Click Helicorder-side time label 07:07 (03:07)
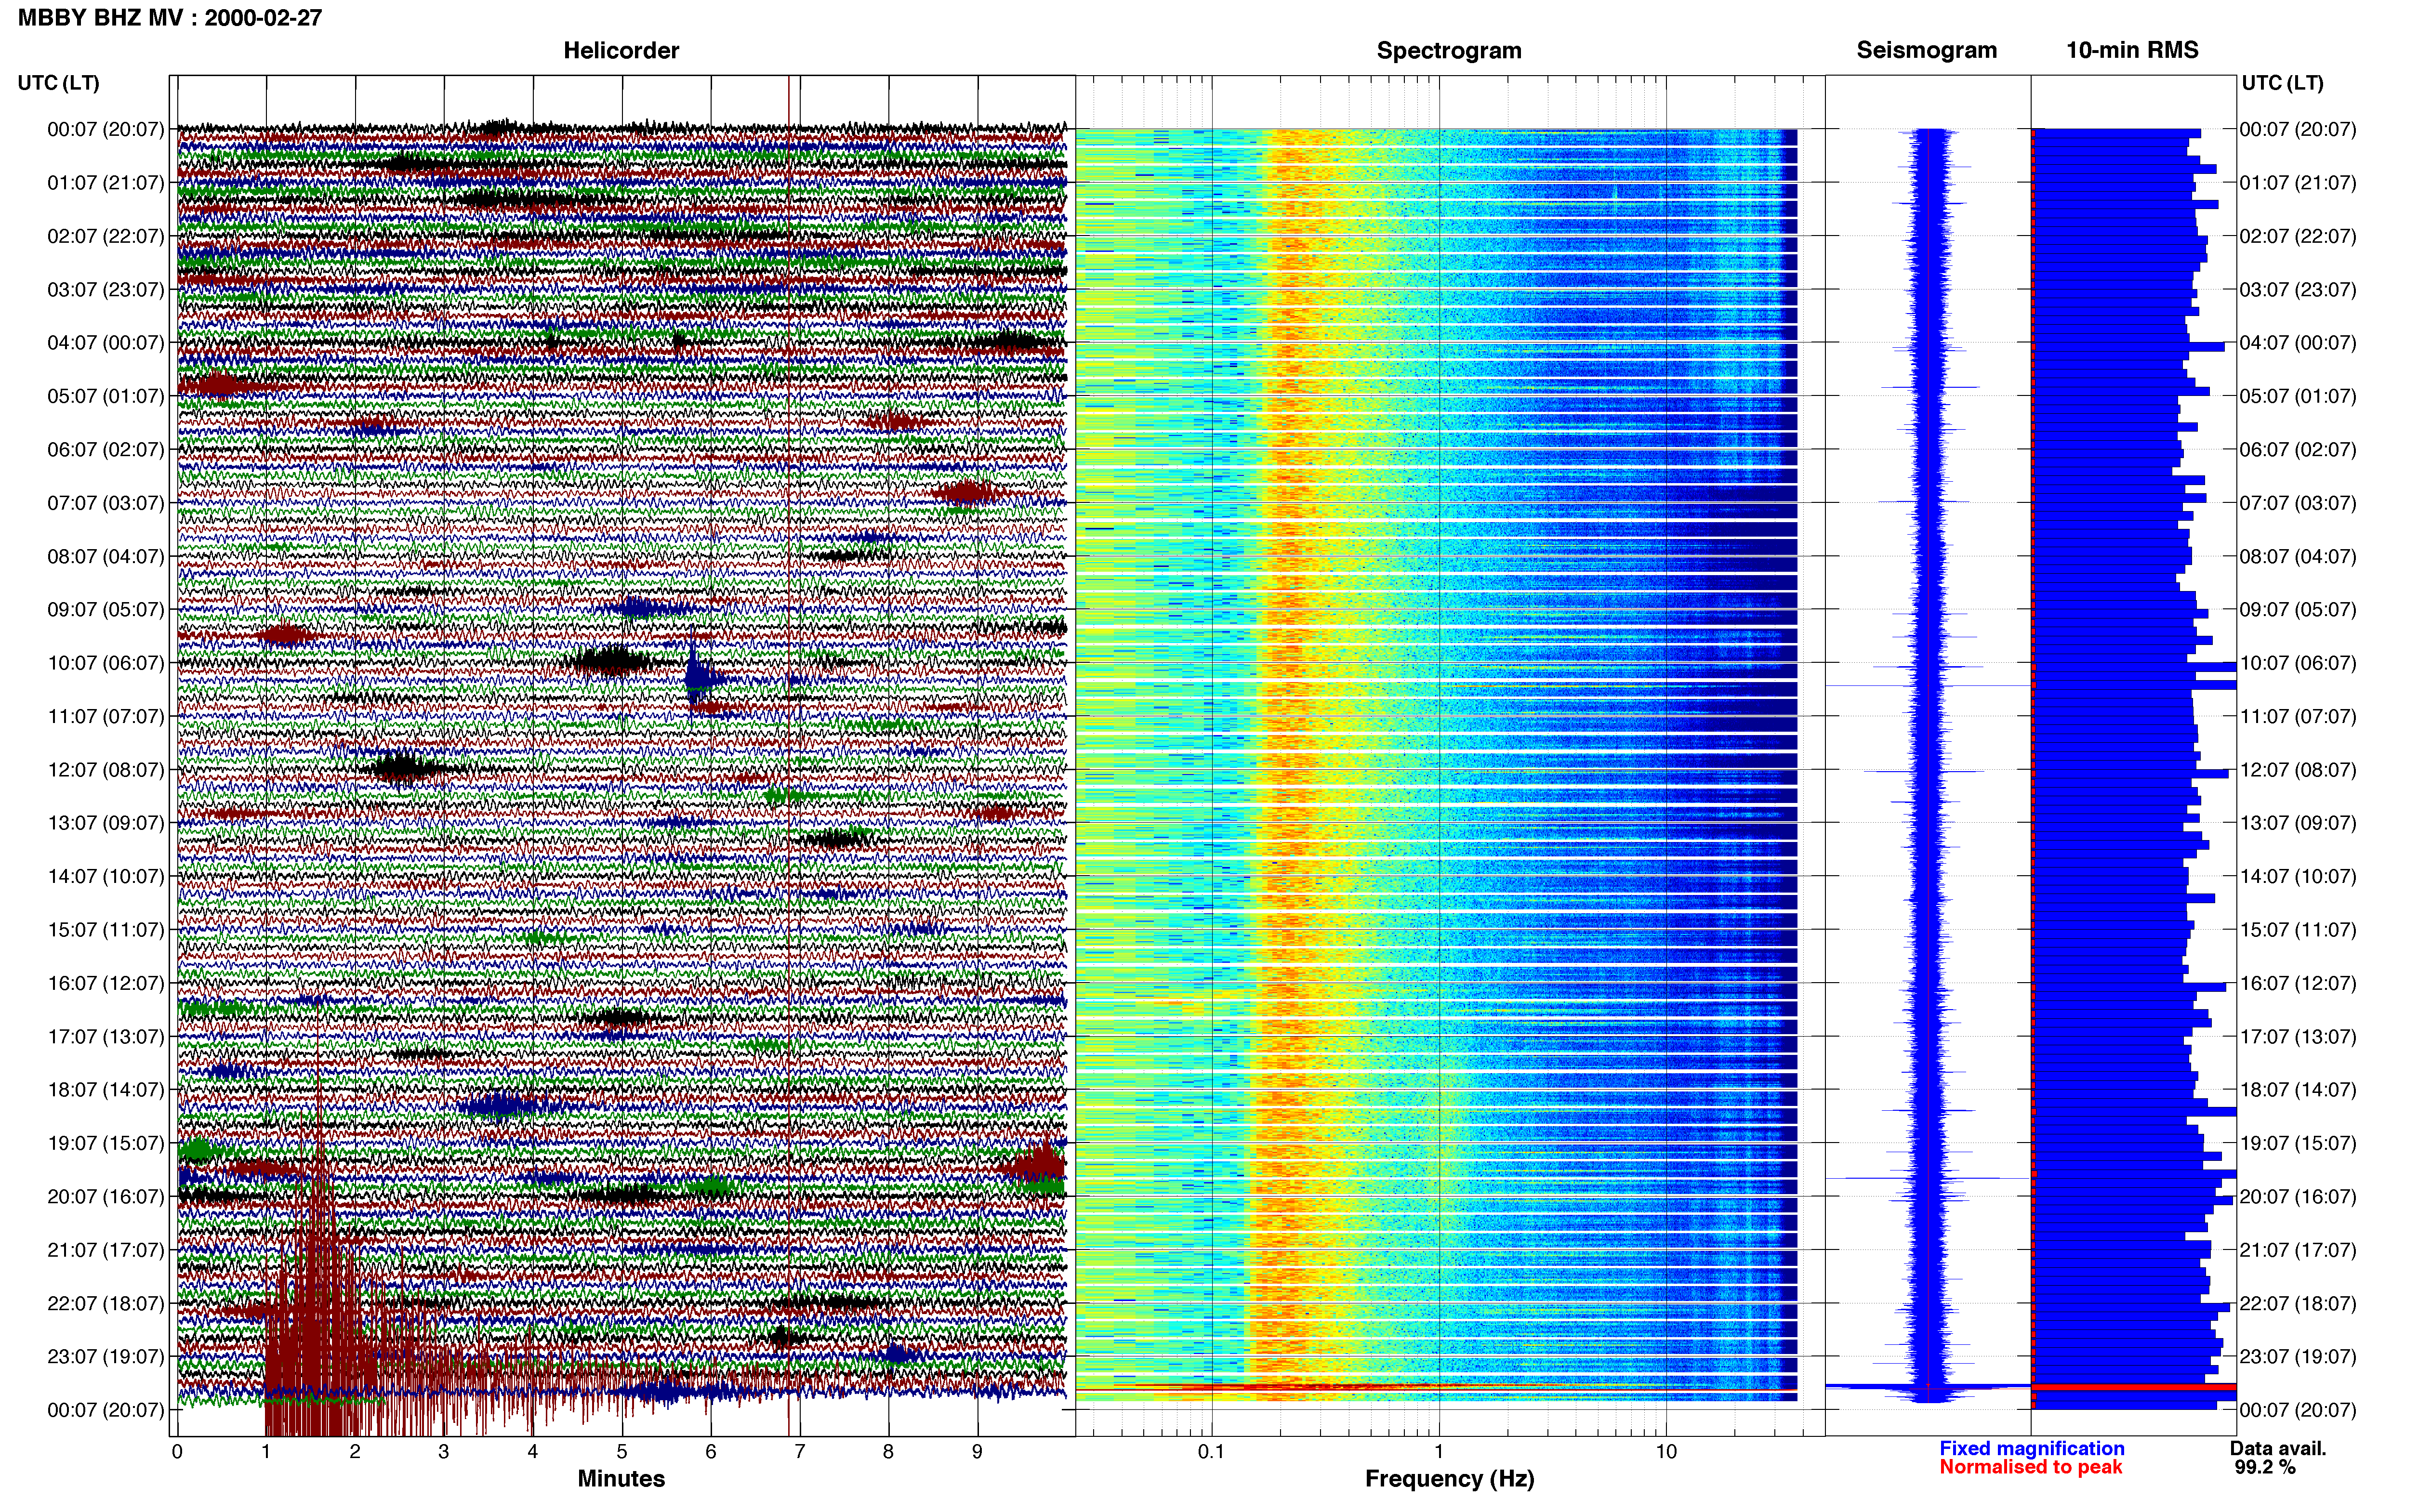 106,503
